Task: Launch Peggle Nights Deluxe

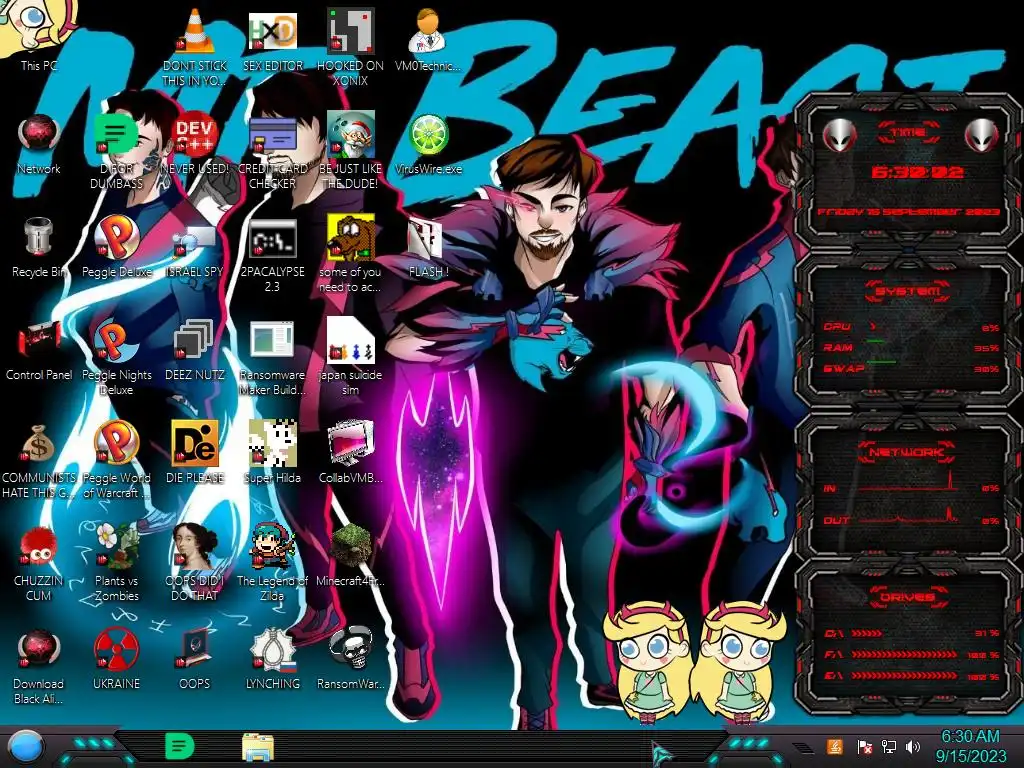Action: coord(116,340)
